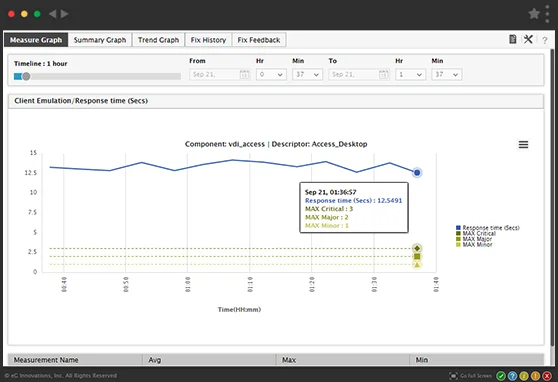The width and height of the screenshot is (558, 382).
Task: Select the Measure Graph tab
Action: [x=36, y=40]
